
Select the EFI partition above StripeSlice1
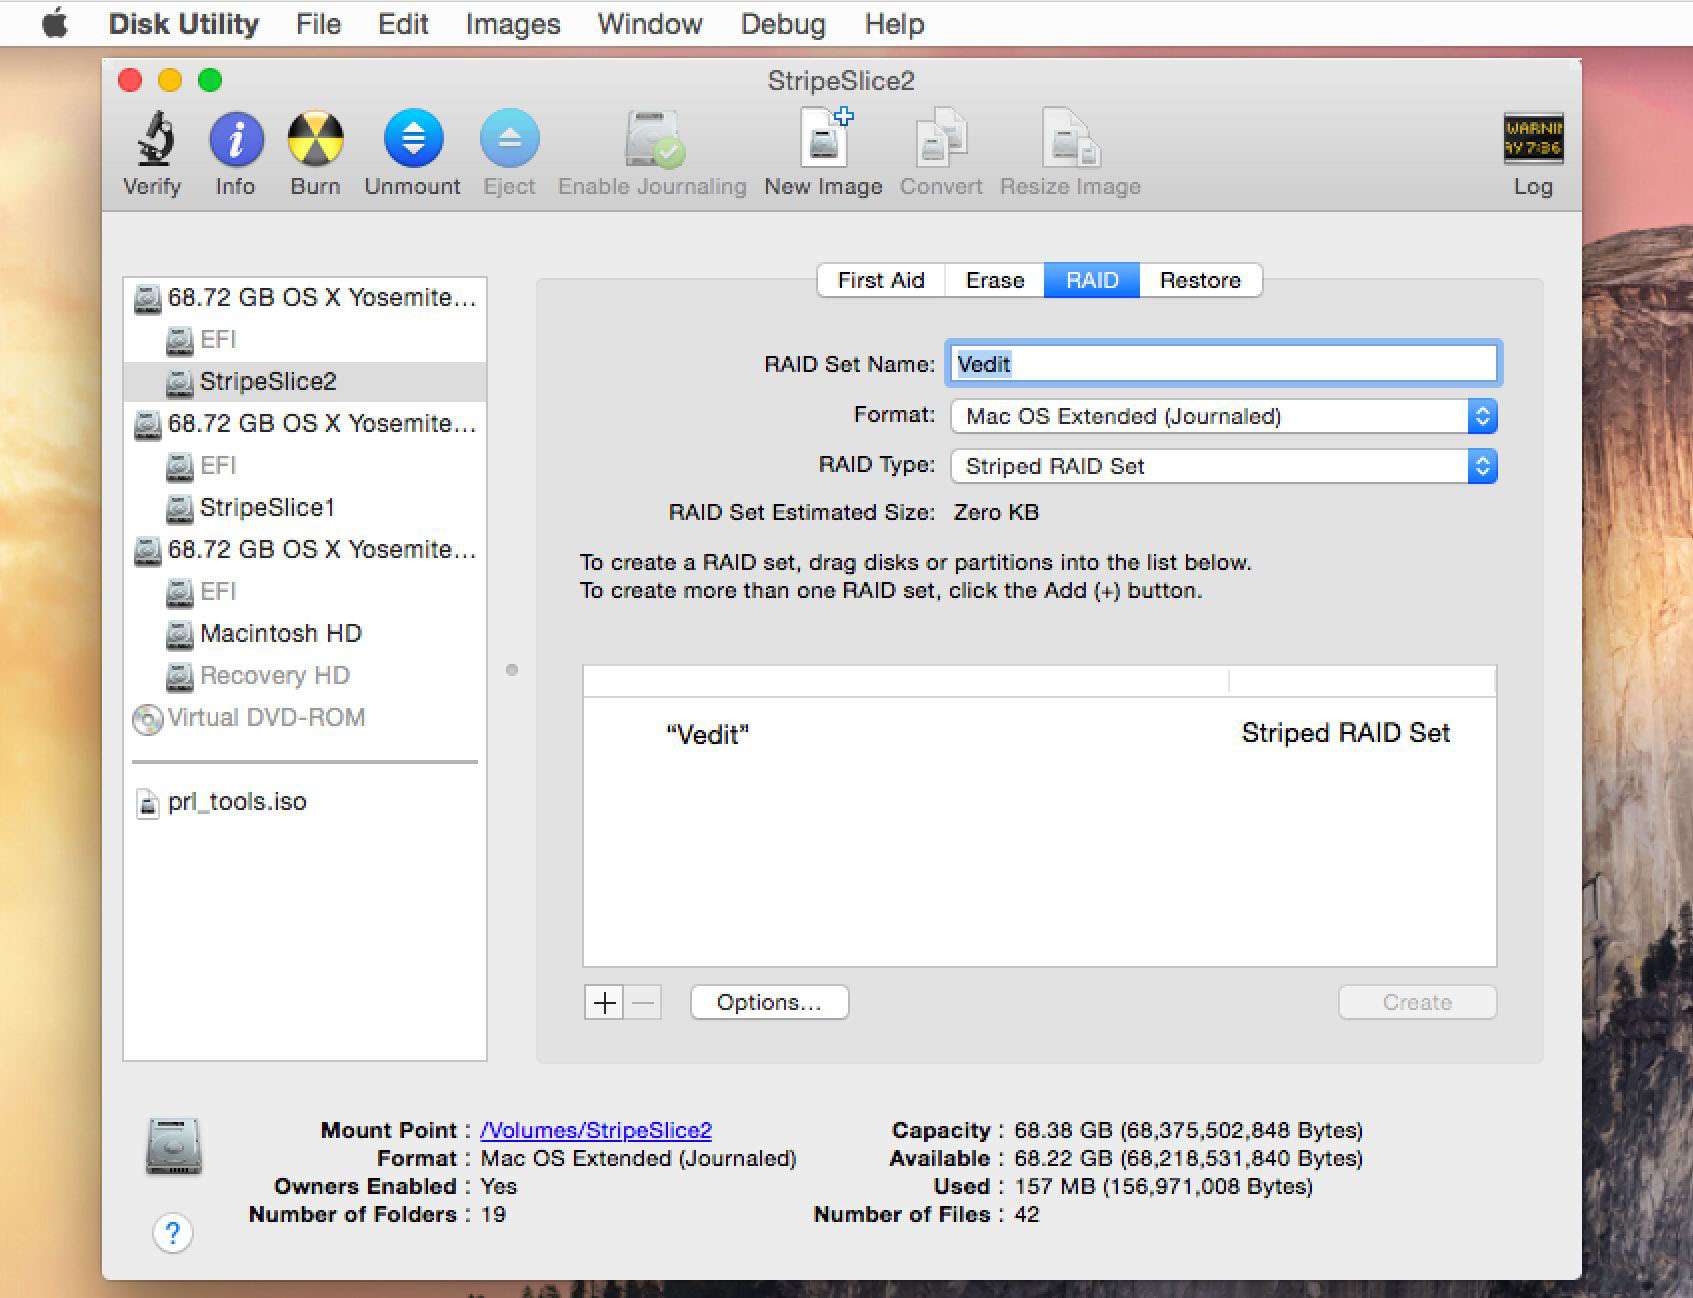pos(305,465)
